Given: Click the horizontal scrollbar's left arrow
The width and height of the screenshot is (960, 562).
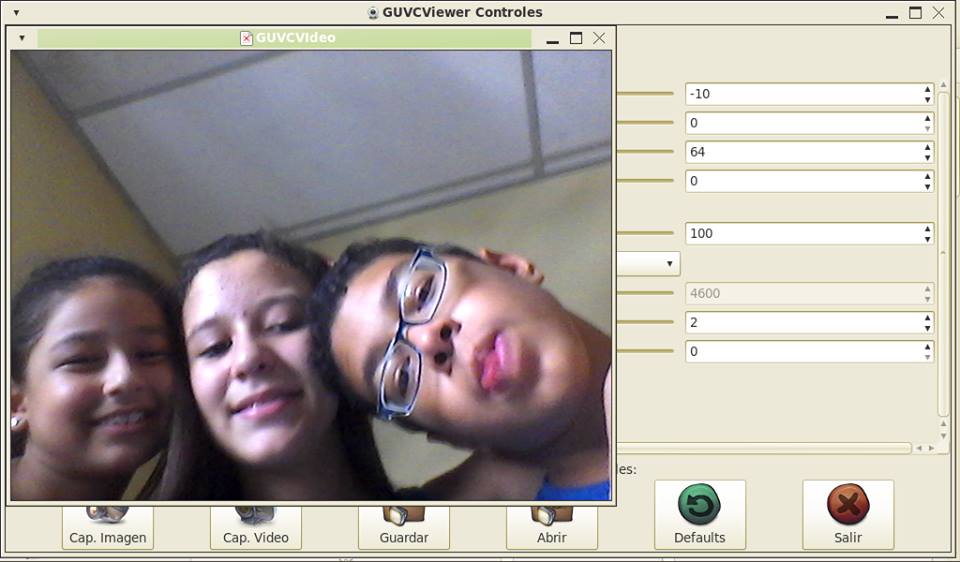Looking at the screenshot, I should pos(918,448).
